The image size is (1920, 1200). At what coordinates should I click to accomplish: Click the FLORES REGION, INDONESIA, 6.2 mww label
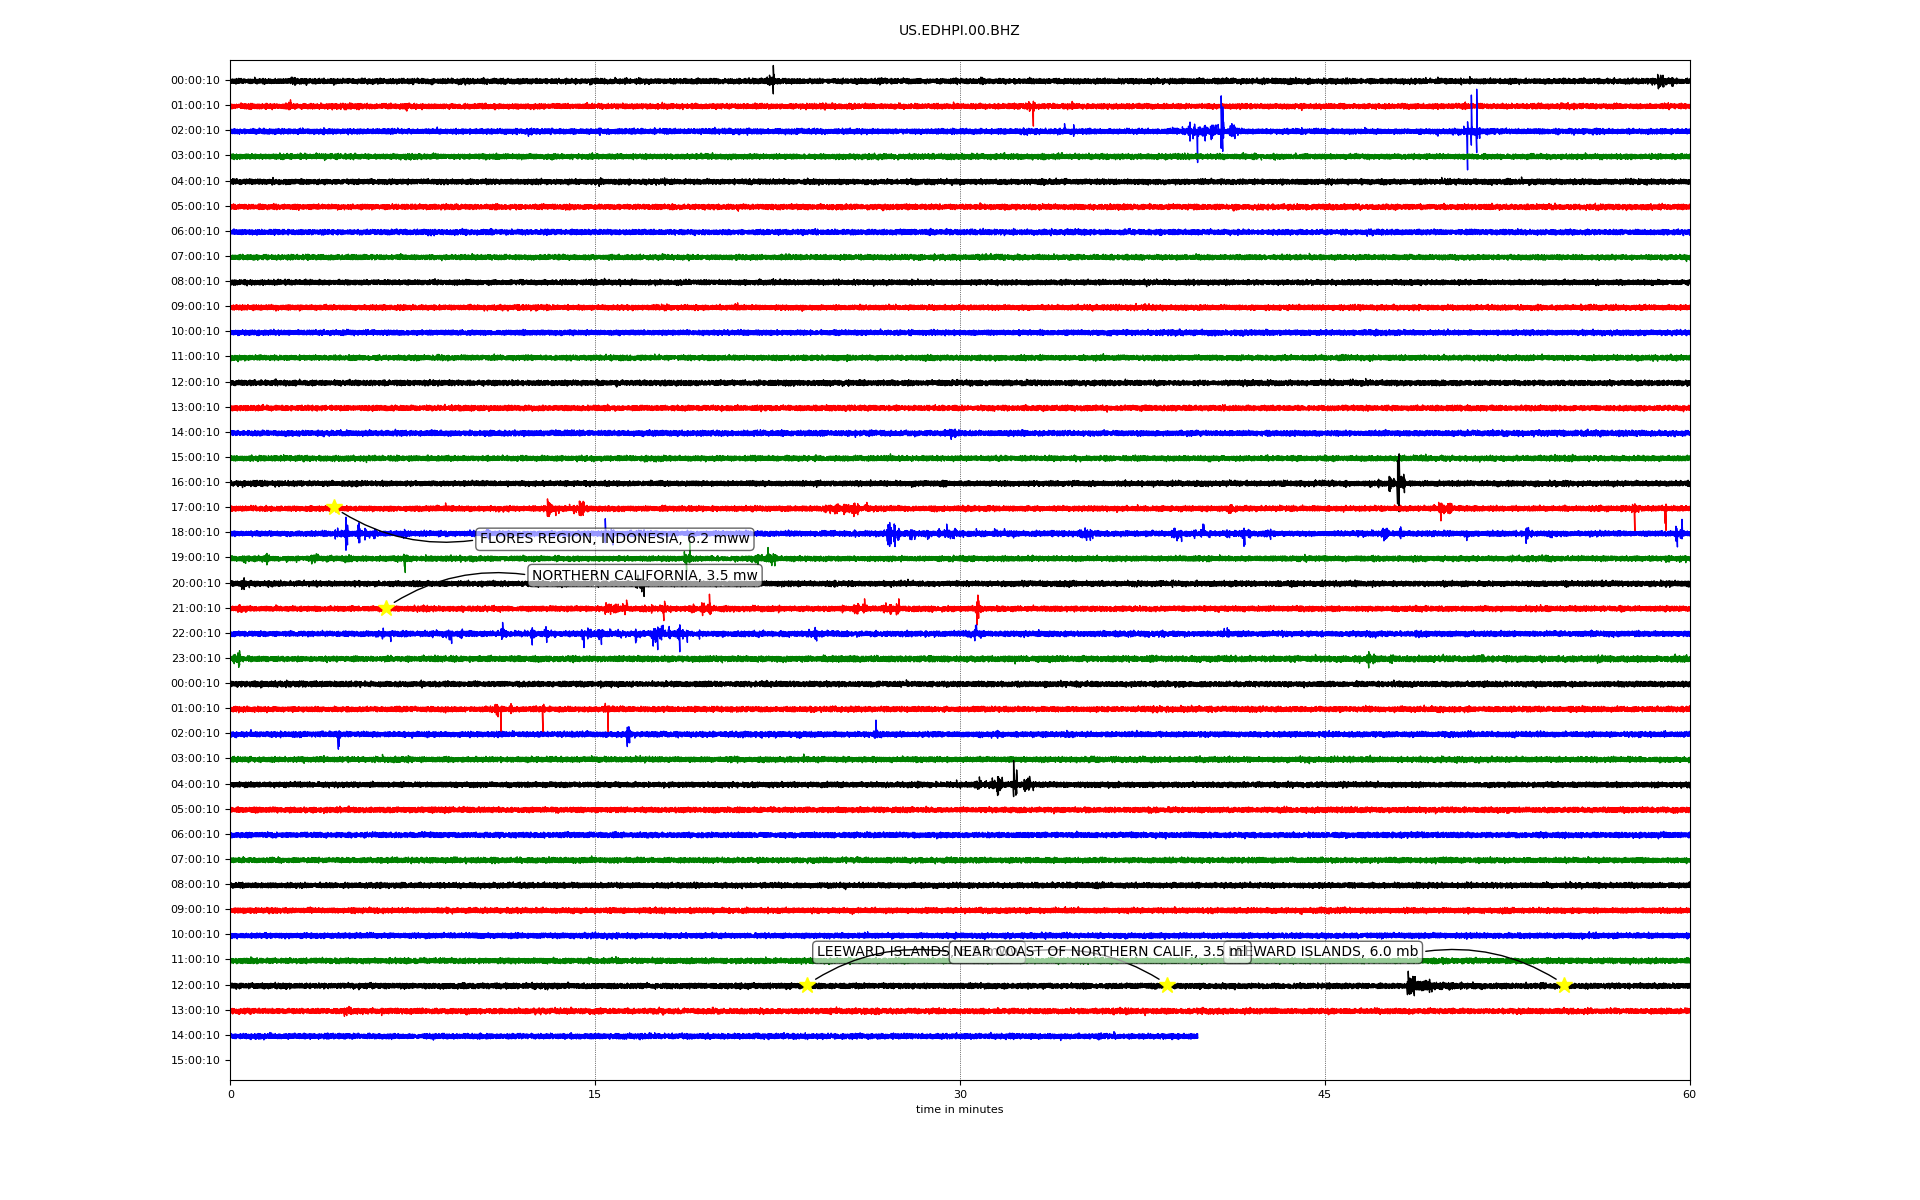[614, 539]
